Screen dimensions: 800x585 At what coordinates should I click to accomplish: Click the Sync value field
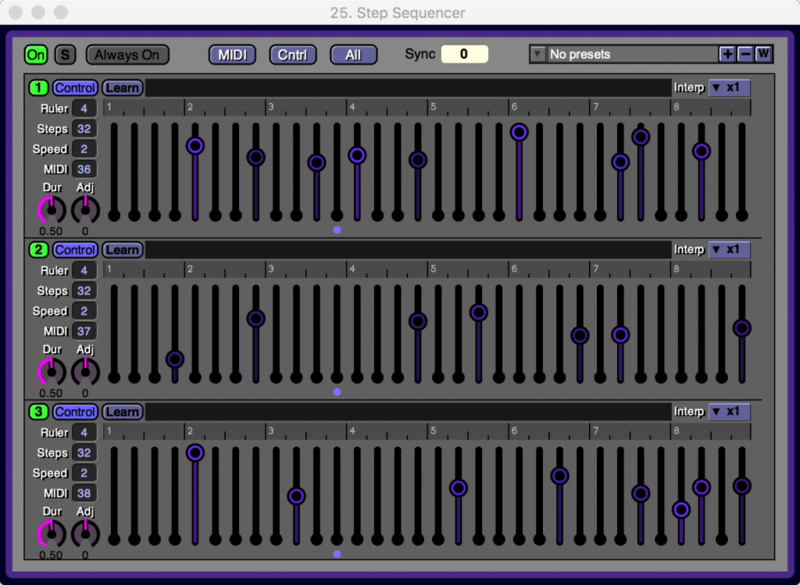(x=464, y=54)
